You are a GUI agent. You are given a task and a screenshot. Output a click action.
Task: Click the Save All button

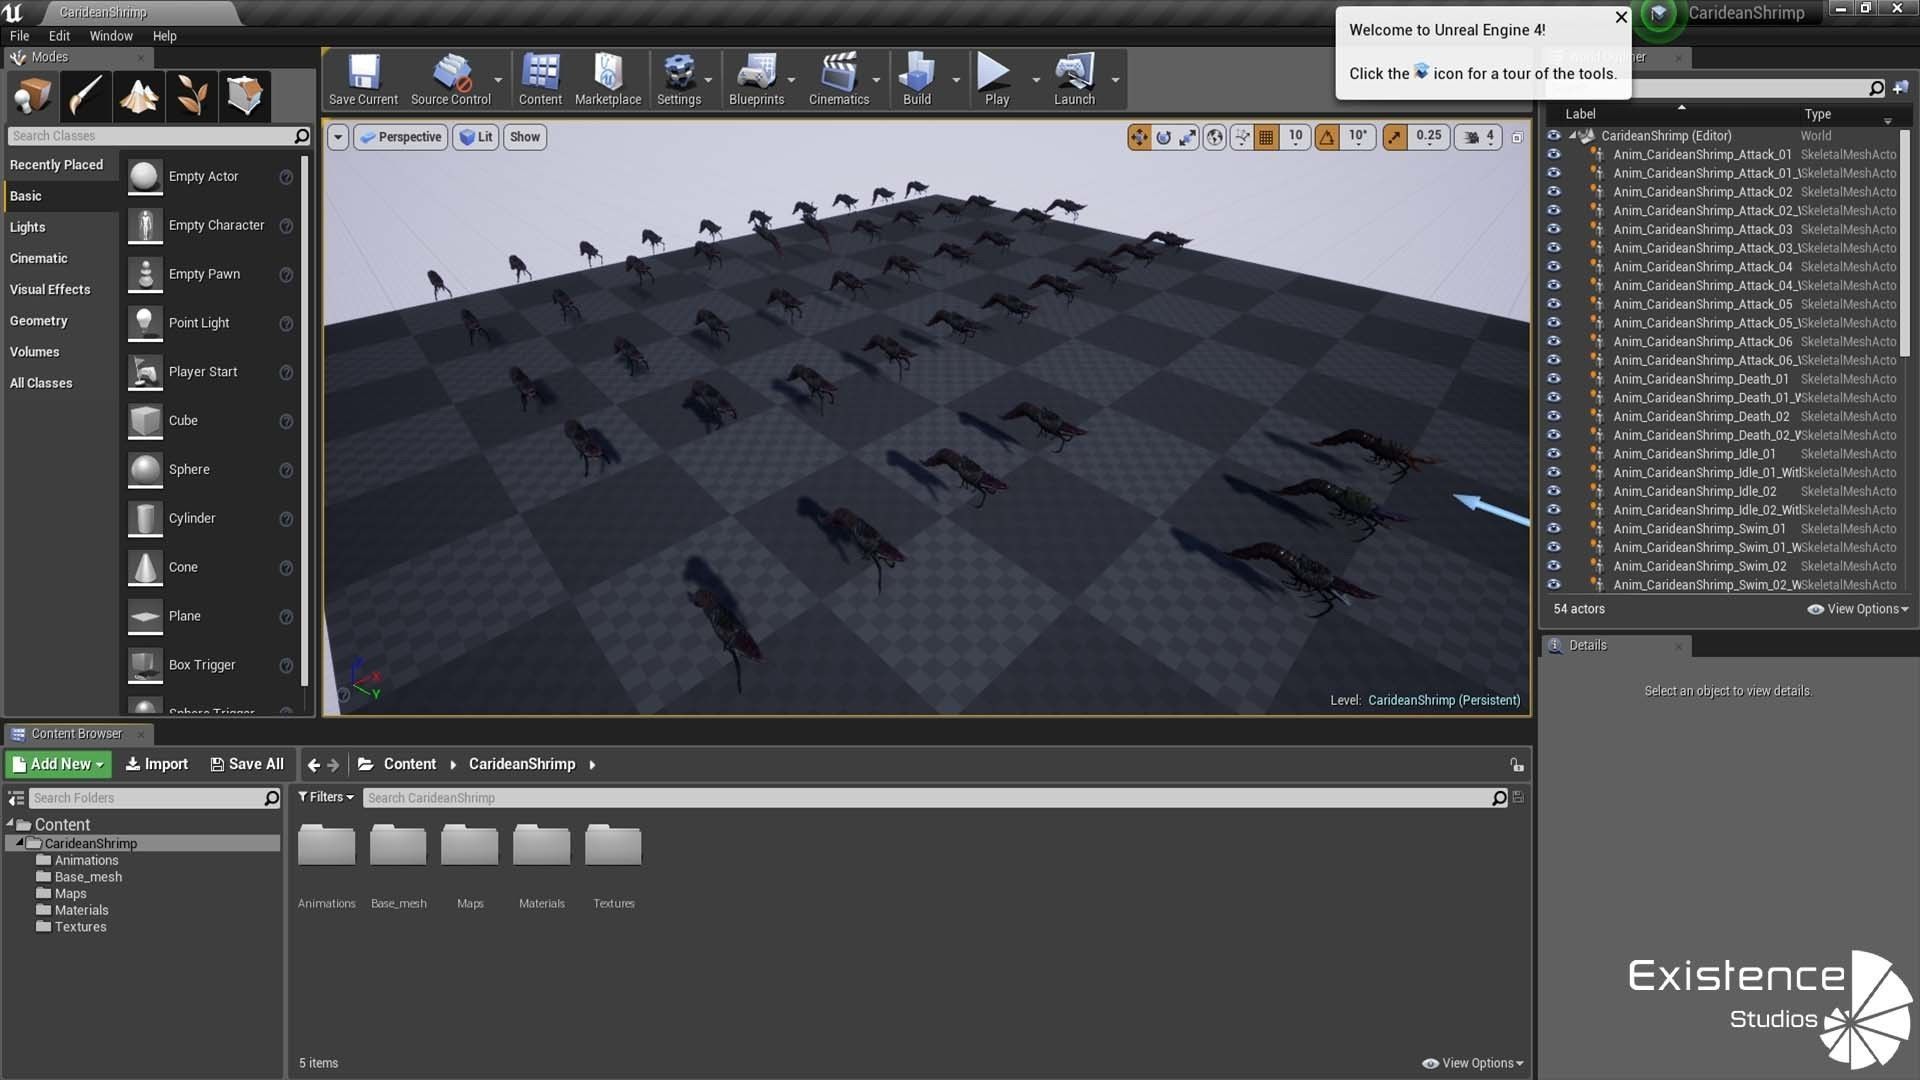247,764
